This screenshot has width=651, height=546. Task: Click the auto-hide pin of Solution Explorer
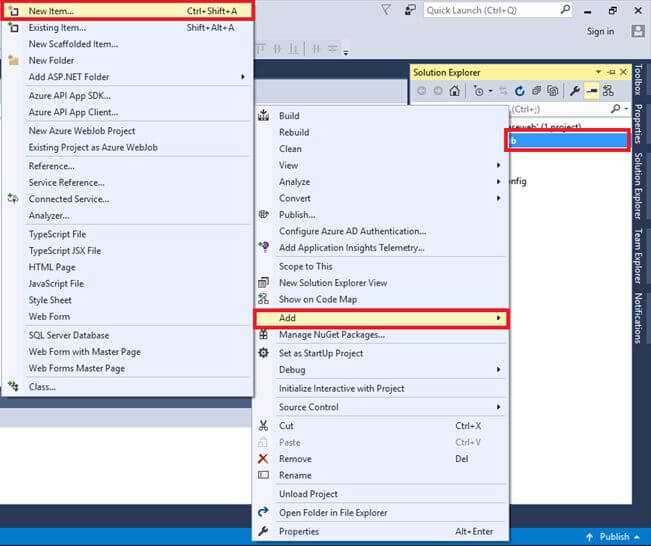(x=611, y=72)
